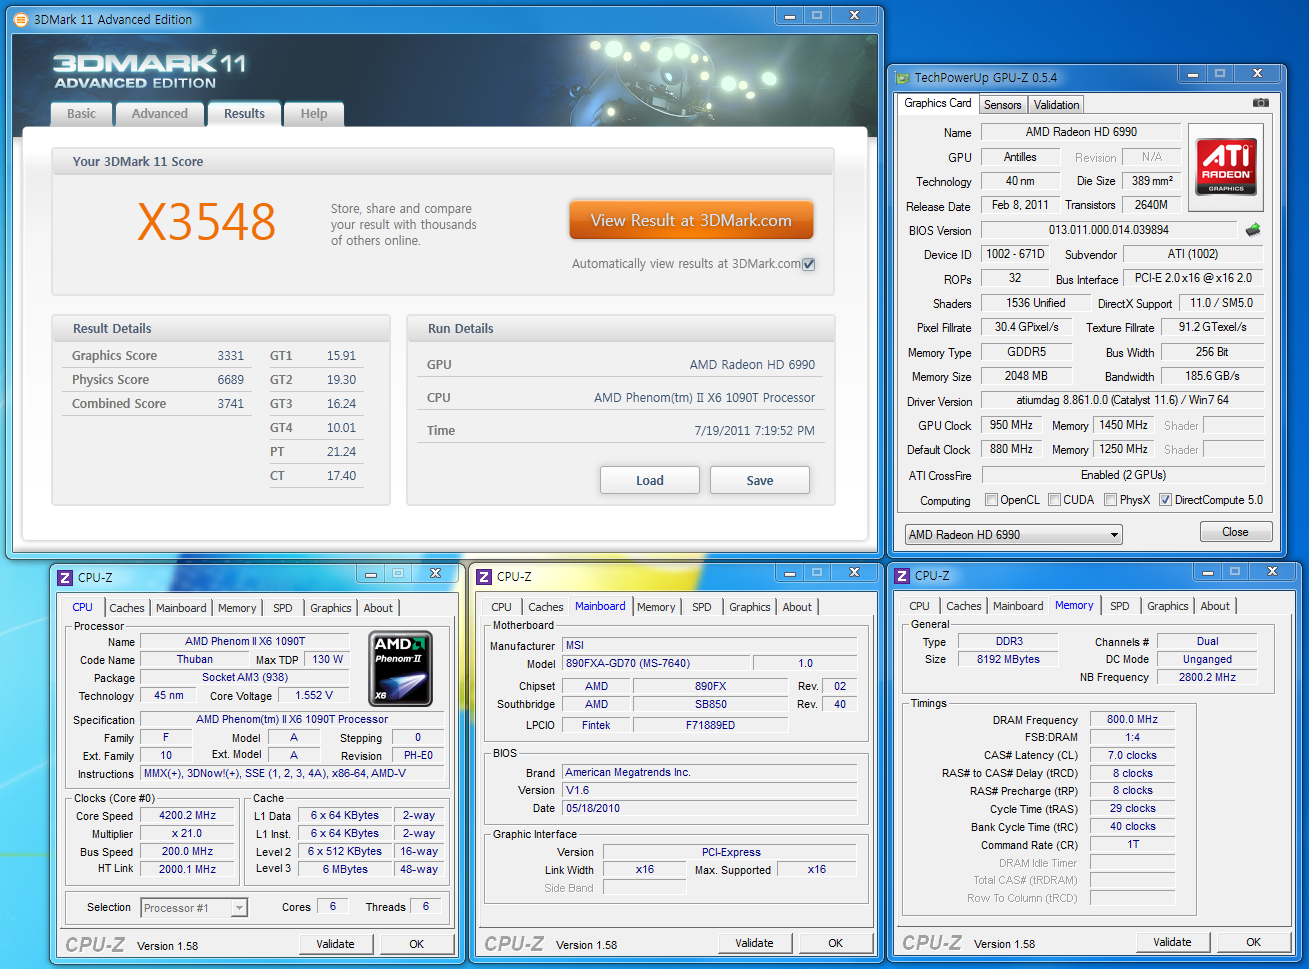
Task: Click the CAS# Latency value 7.0 clocks
Action: click(x=1132, y=756)
